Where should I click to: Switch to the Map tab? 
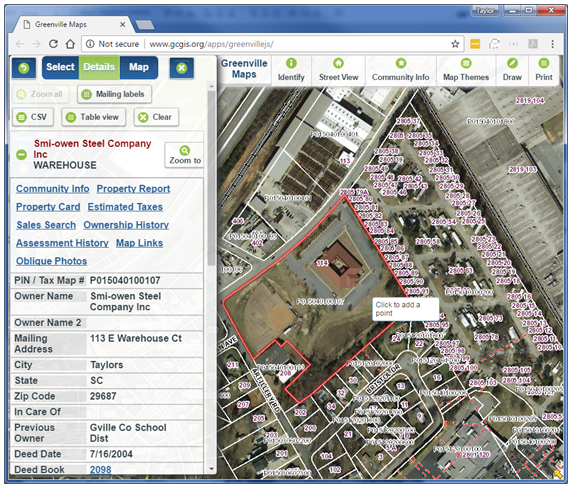(x=139, y=67)
